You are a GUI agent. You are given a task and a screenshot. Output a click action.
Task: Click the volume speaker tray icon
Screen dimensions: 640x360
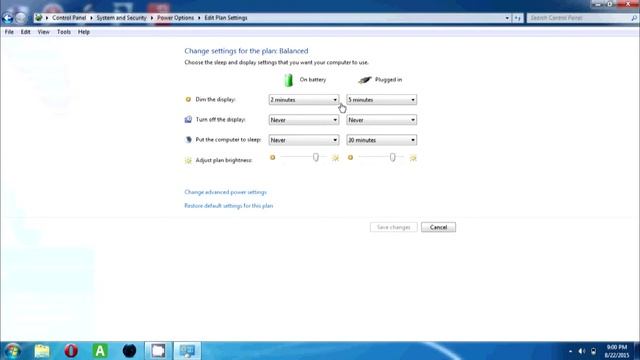click(x=582, y=351)
